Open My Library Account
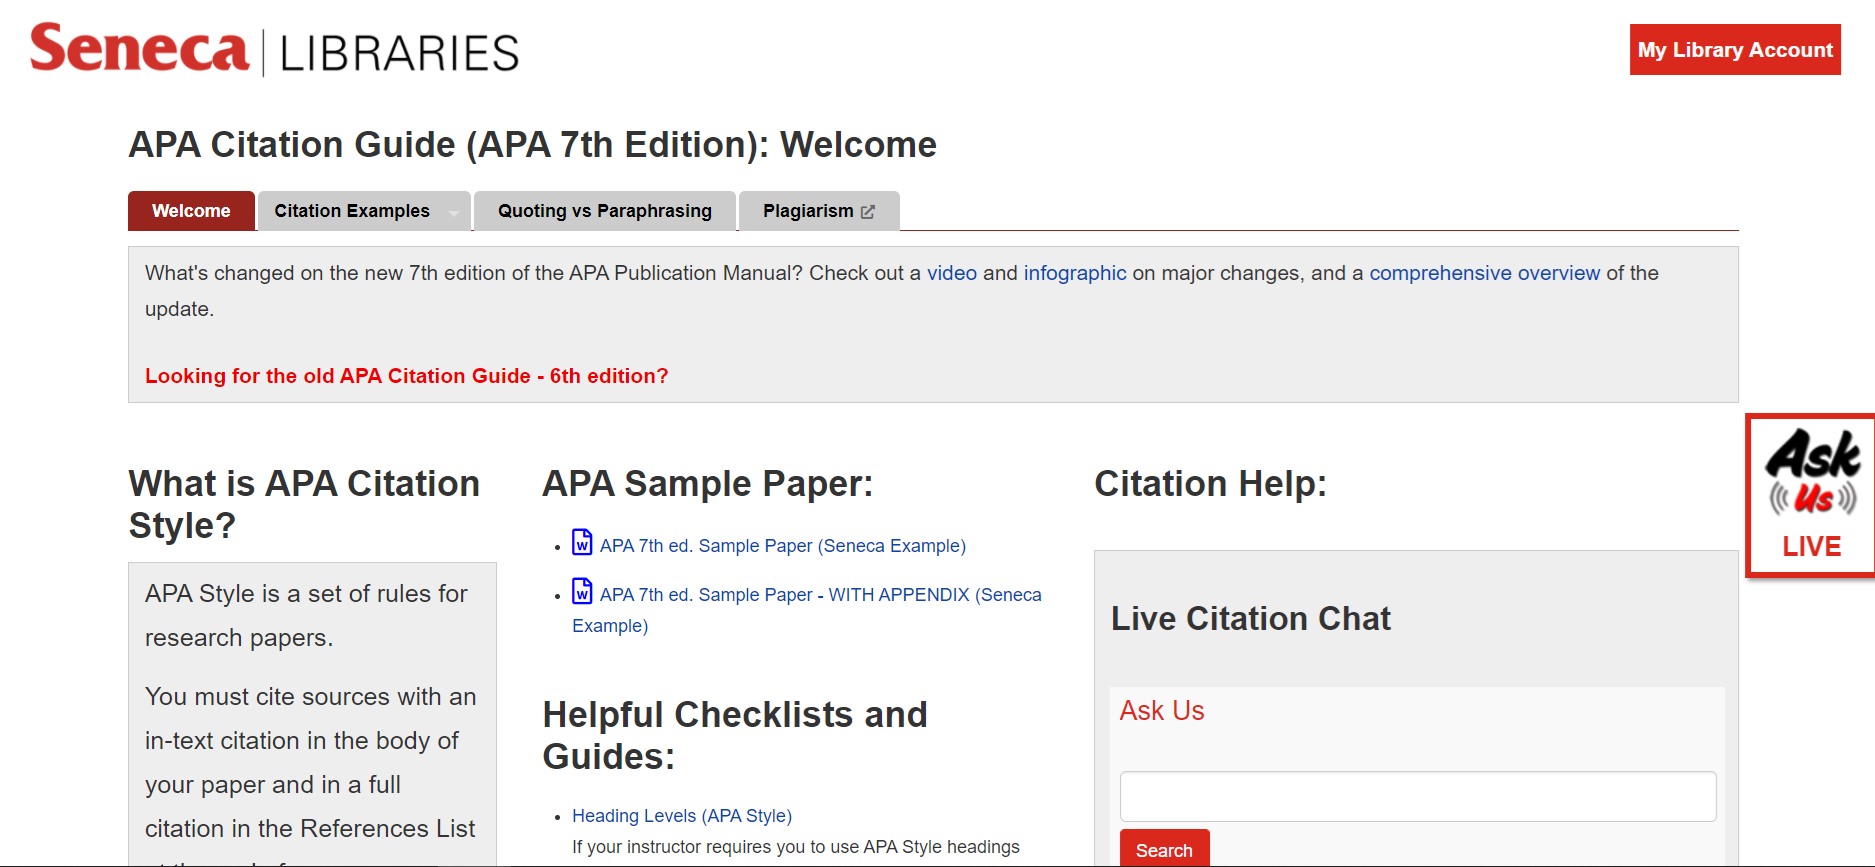The width and height of the screenshot is (1875, 867). [1735, 50]
